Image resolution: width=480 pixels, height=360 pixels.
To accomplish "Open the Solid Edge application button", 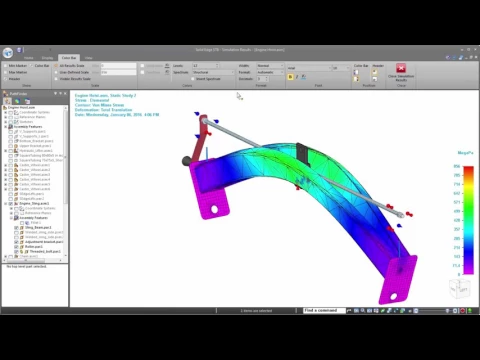I will 8,52.
